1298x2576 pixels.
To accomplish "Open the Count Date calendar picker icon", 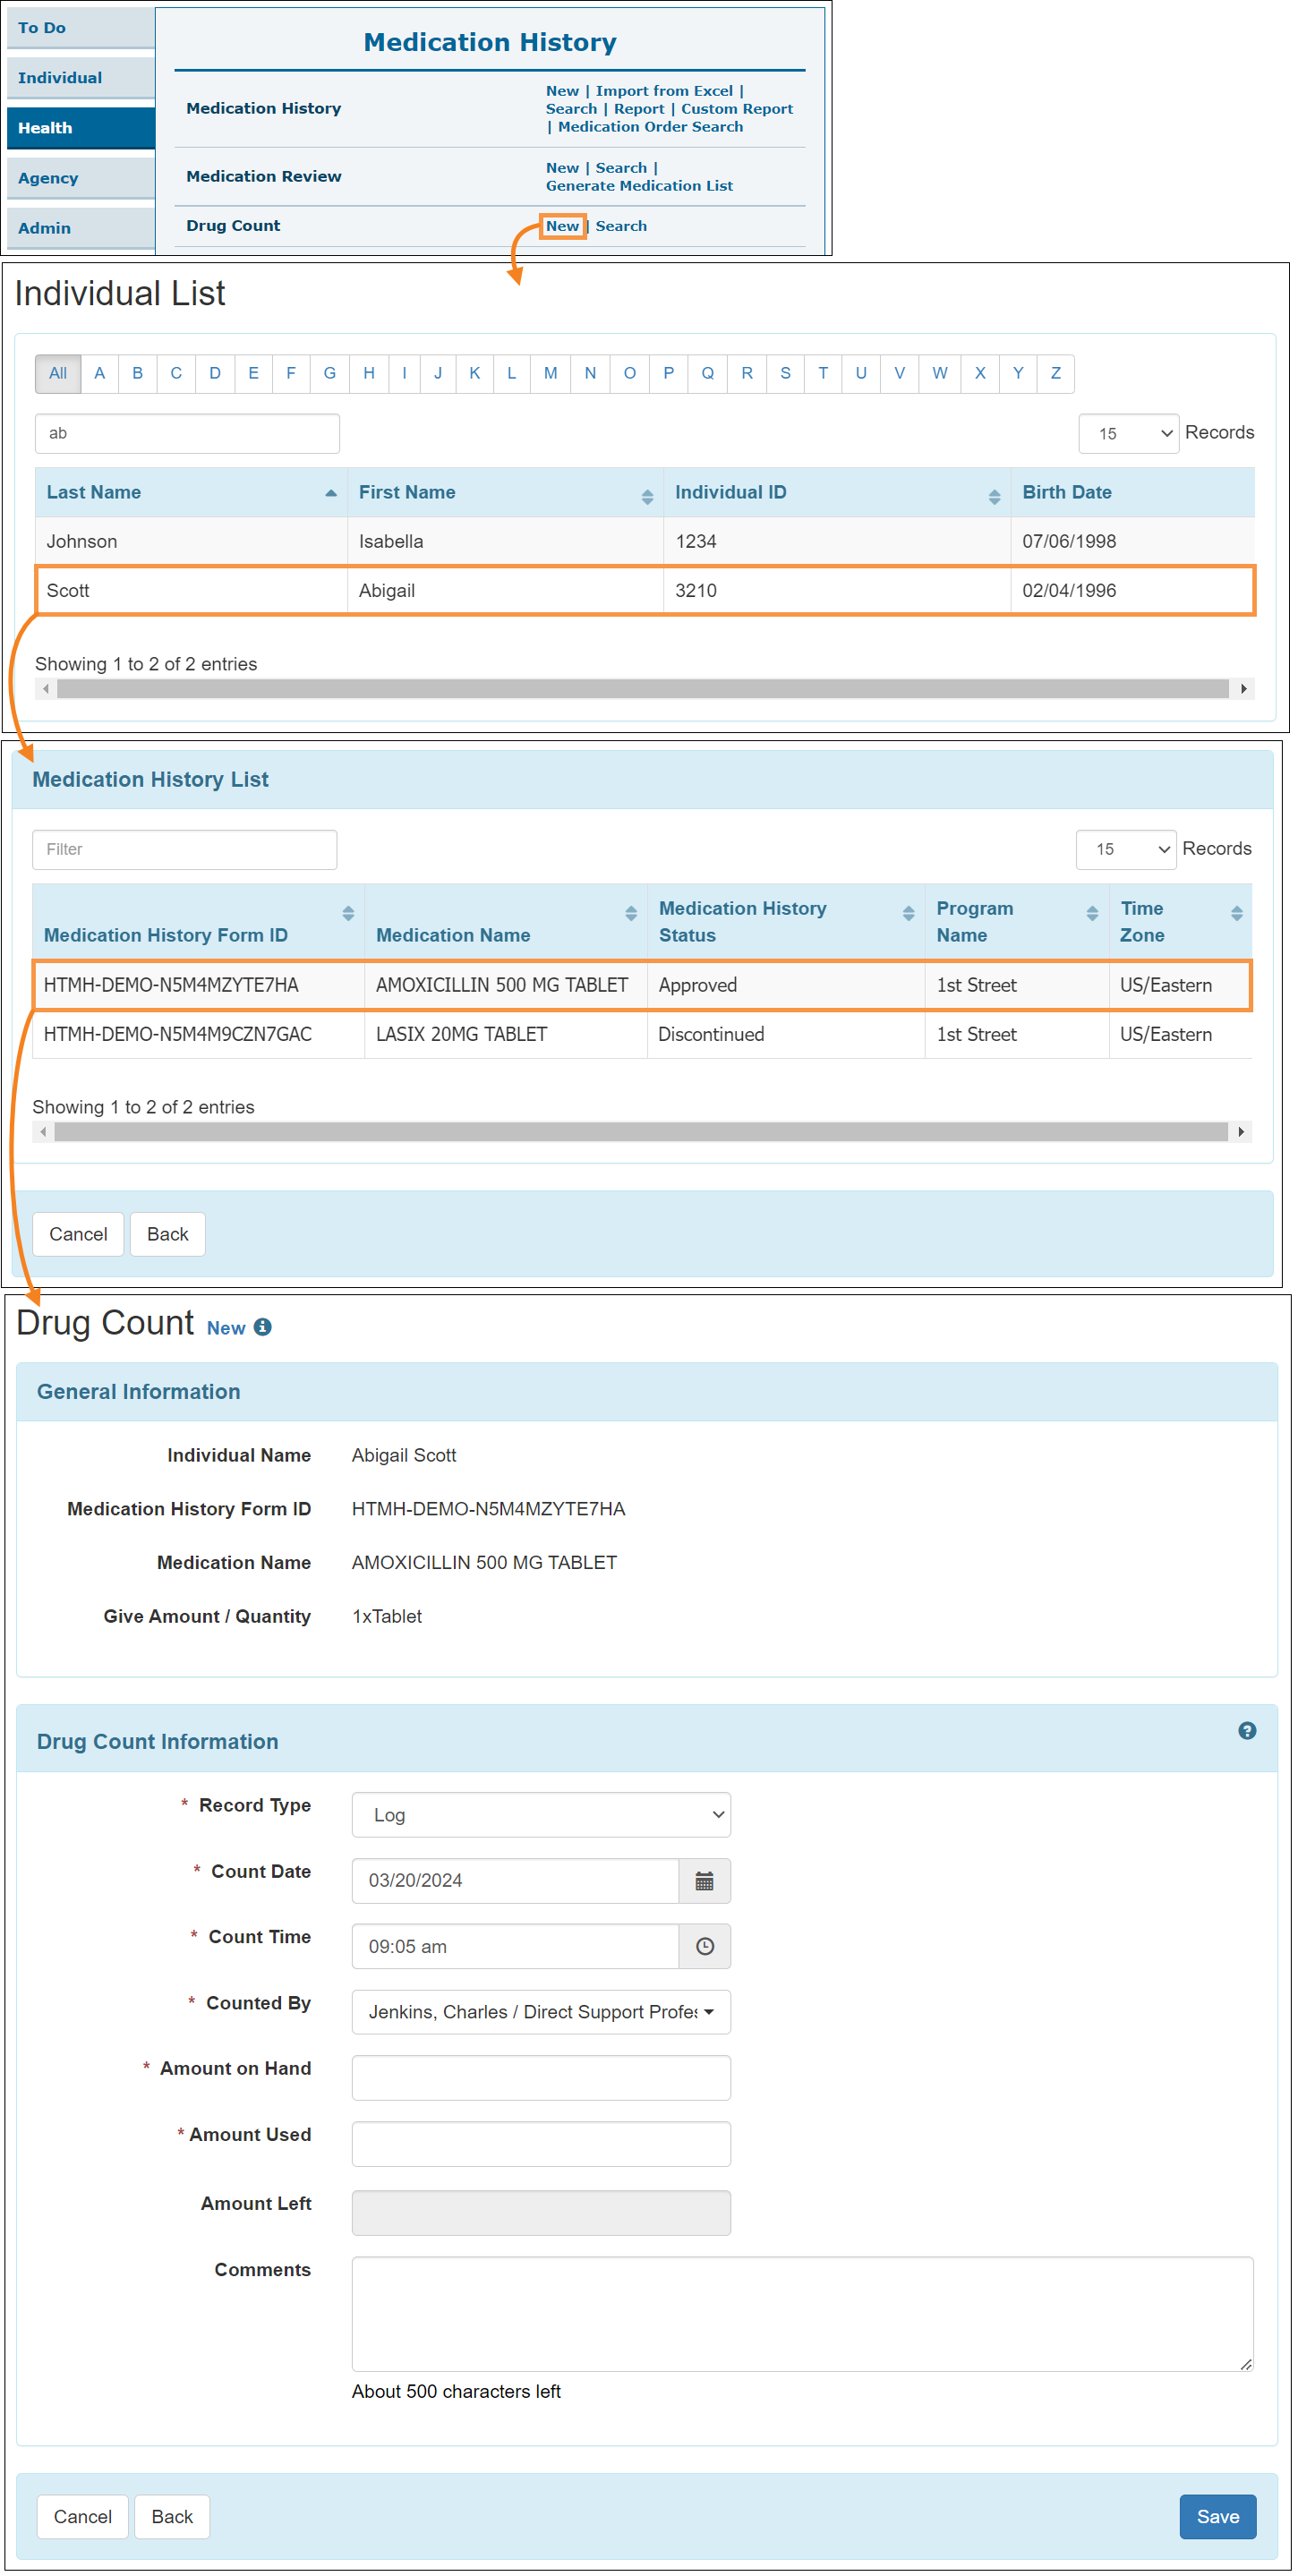I will 705,1881.
